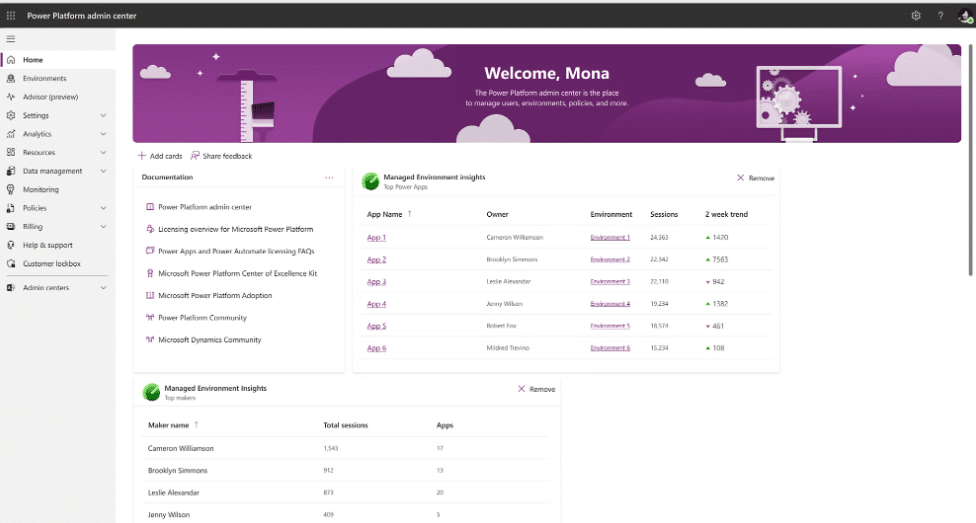Viewport: 976px width, 523px height.
Task: Open Customer lockbox navigation item
Action: (x=58, y=263)
